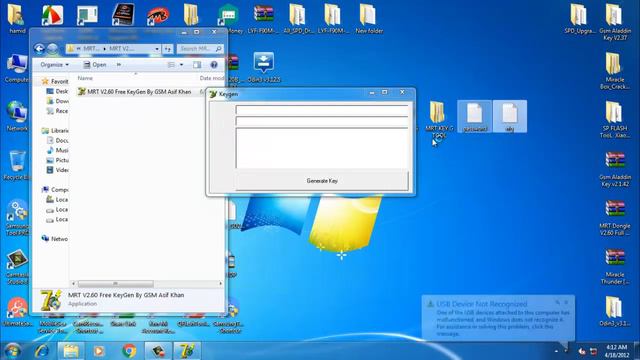Image resolution: width=640 pixels, height=360 pixels.
Task: Click the Computer desktop icon
Action: coord(17,68)
